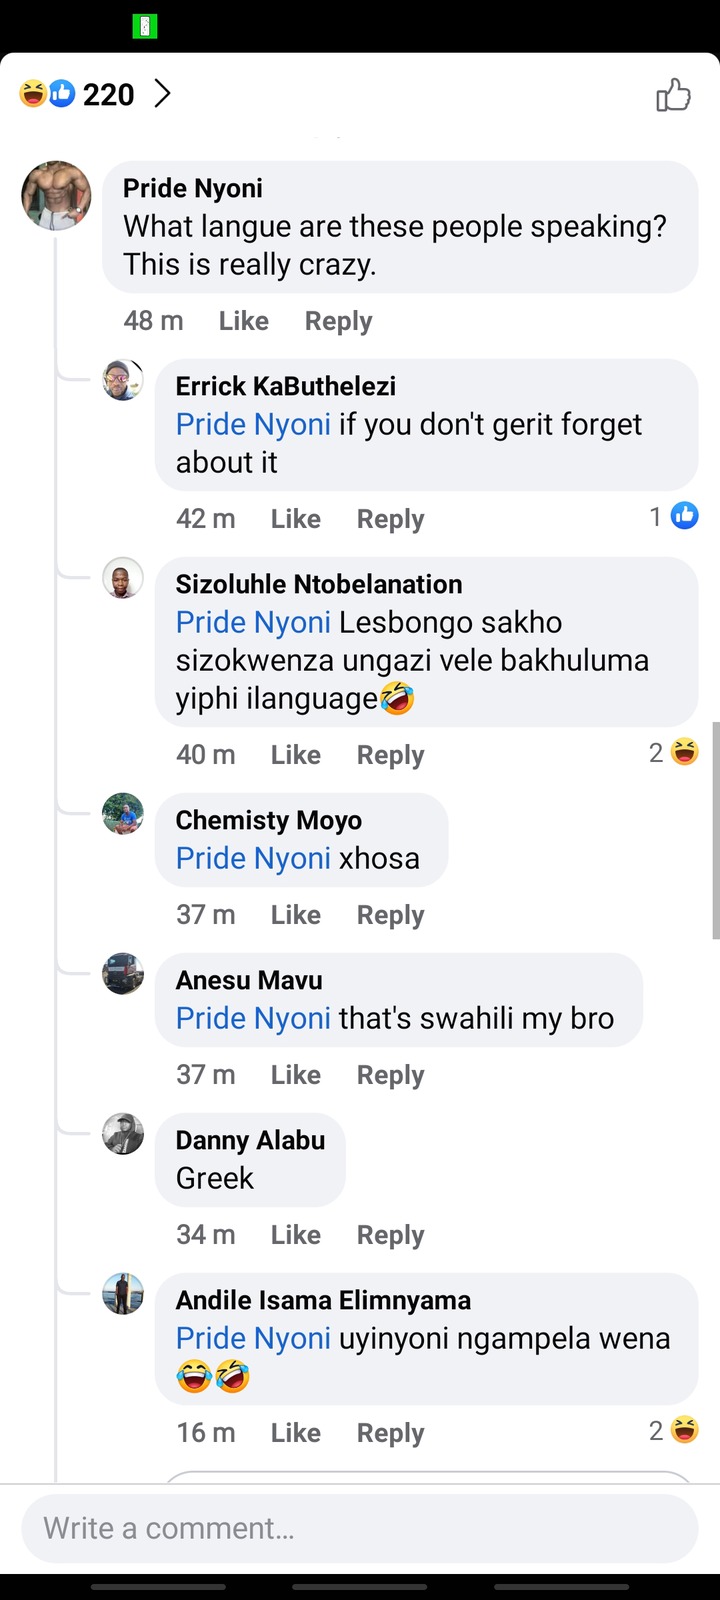Open Danny Alabu's profile avatar
The image size is (720, 1600).
(123, 1134)
